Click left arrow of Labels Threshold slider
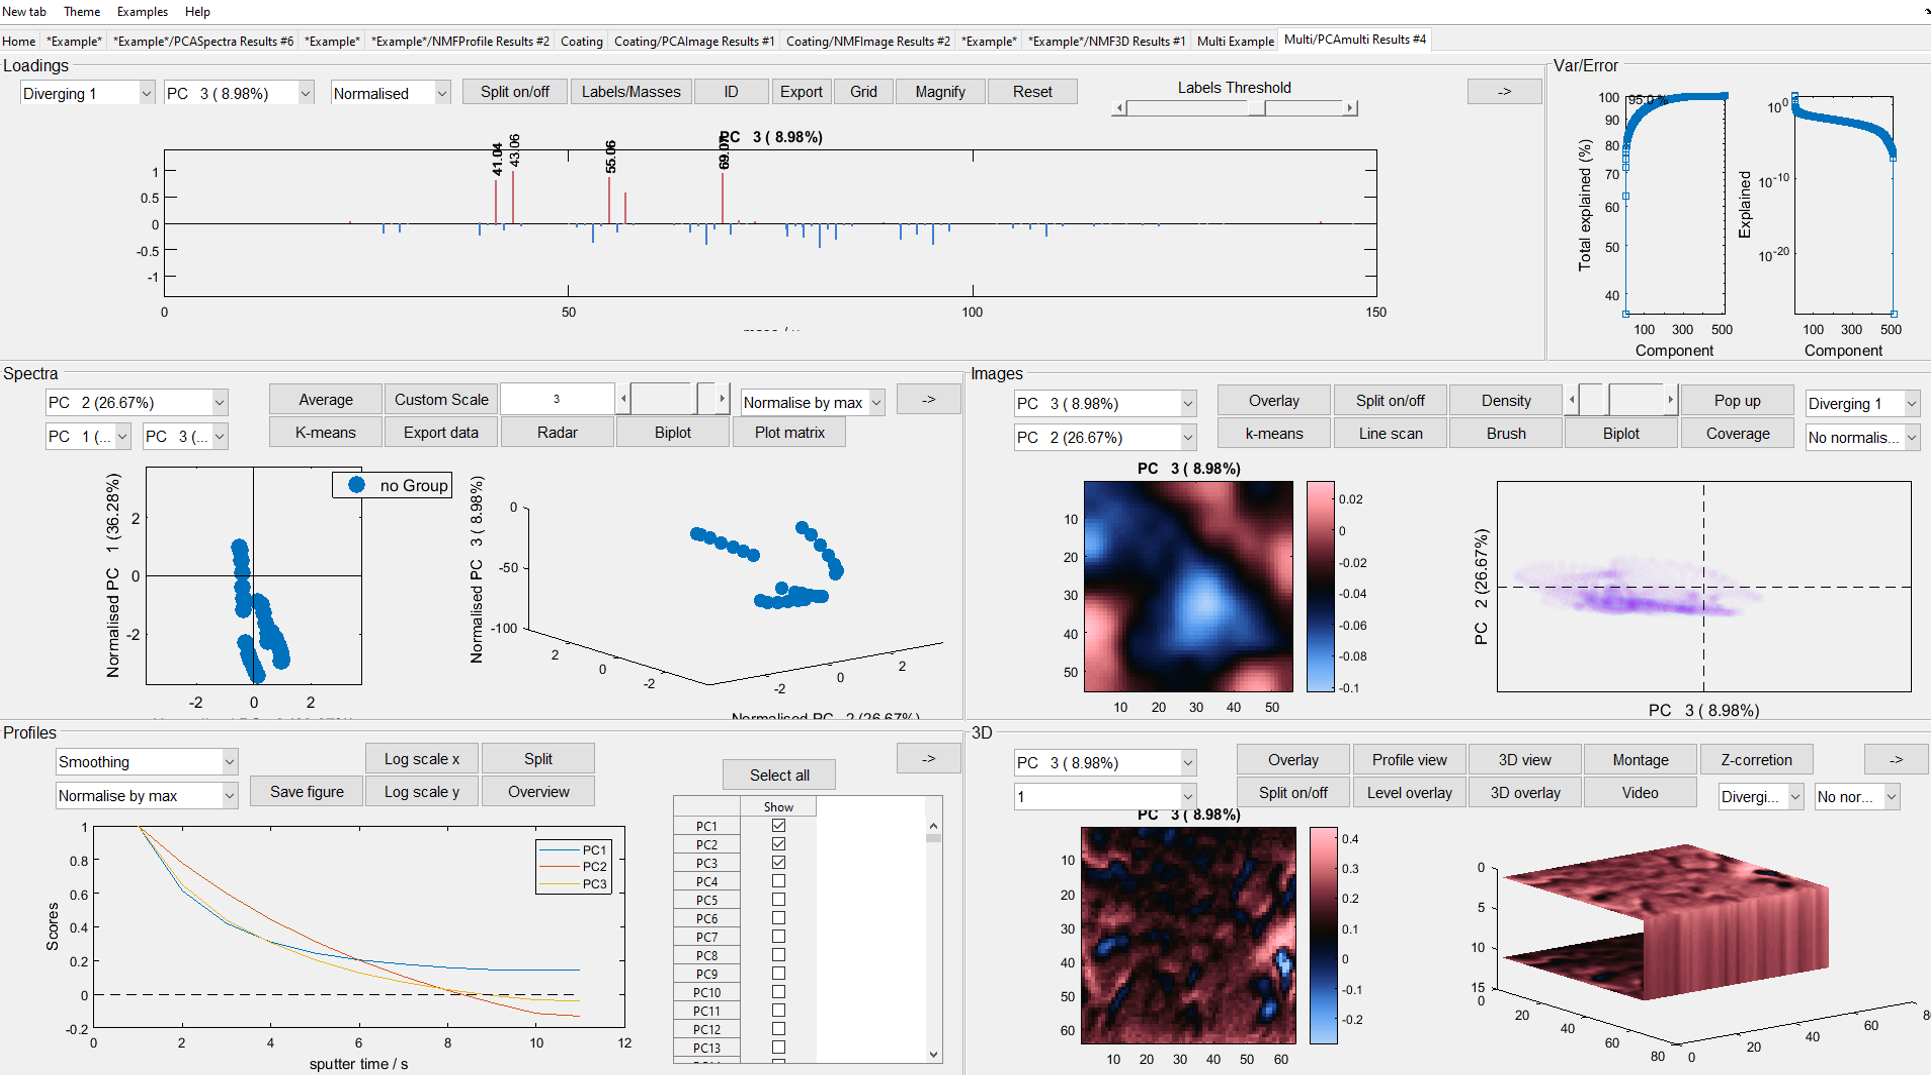This screenshot has width=1931, height=1075. (x=1120, y=108)
